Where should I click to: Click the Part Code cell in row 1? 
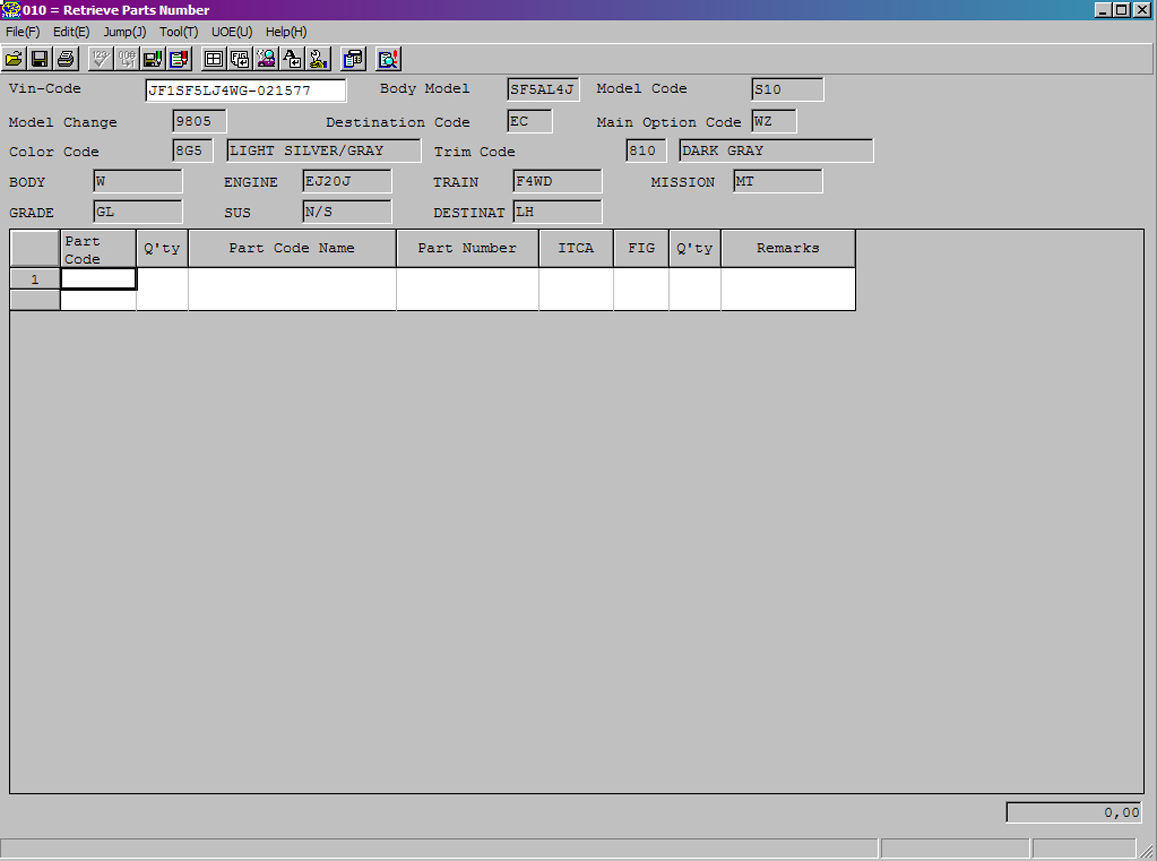98,279
